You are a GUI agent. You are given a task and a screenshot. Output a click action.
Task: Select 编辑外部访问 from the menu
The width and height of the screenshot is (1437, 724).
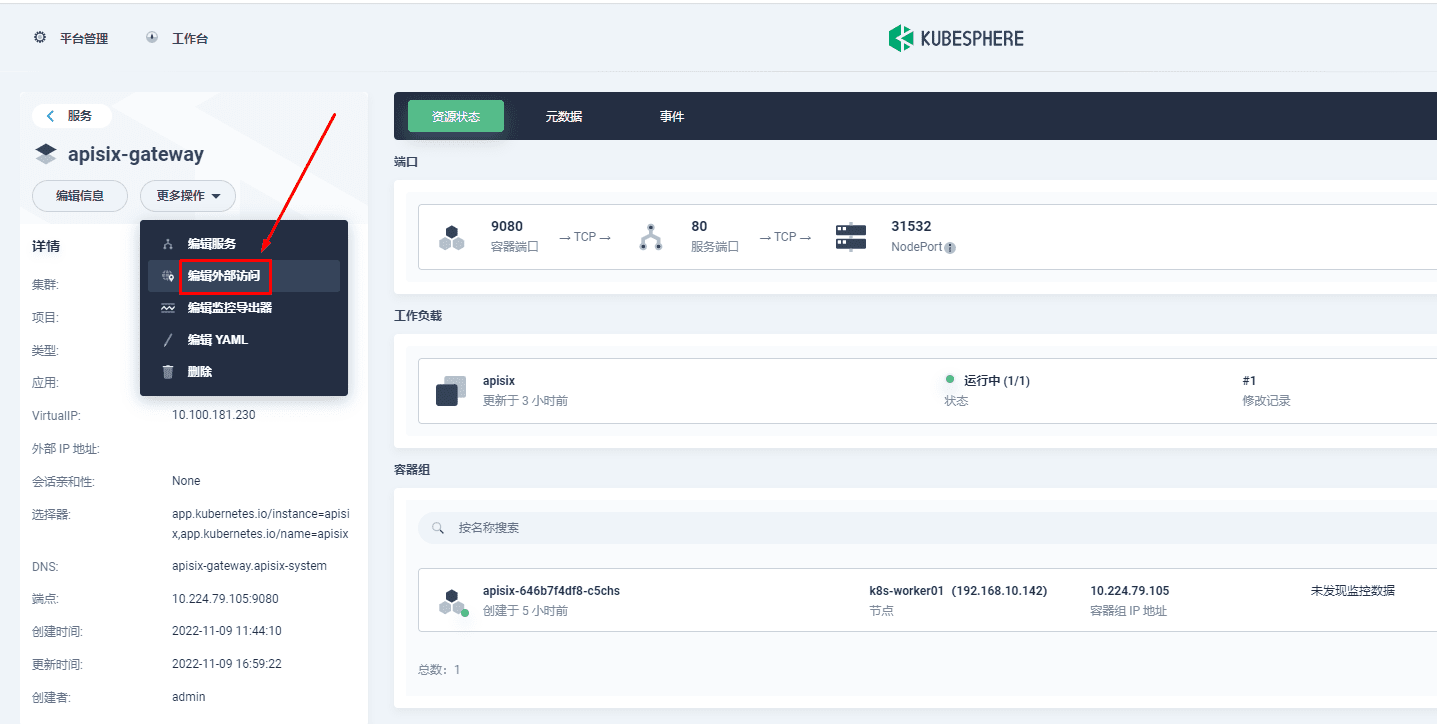(244, 276)
